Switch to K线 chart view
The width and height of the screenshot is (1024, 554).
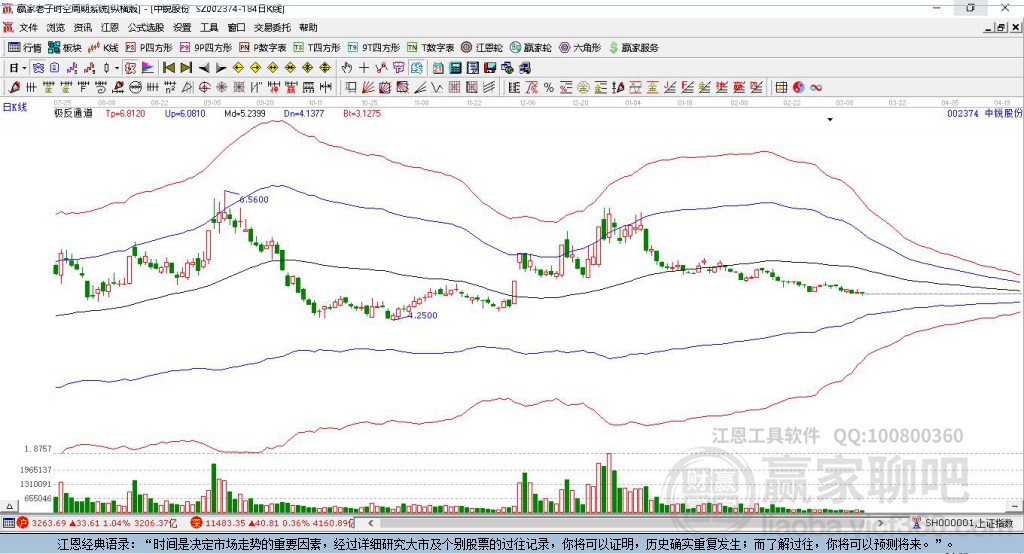click(x=104, y=48)
